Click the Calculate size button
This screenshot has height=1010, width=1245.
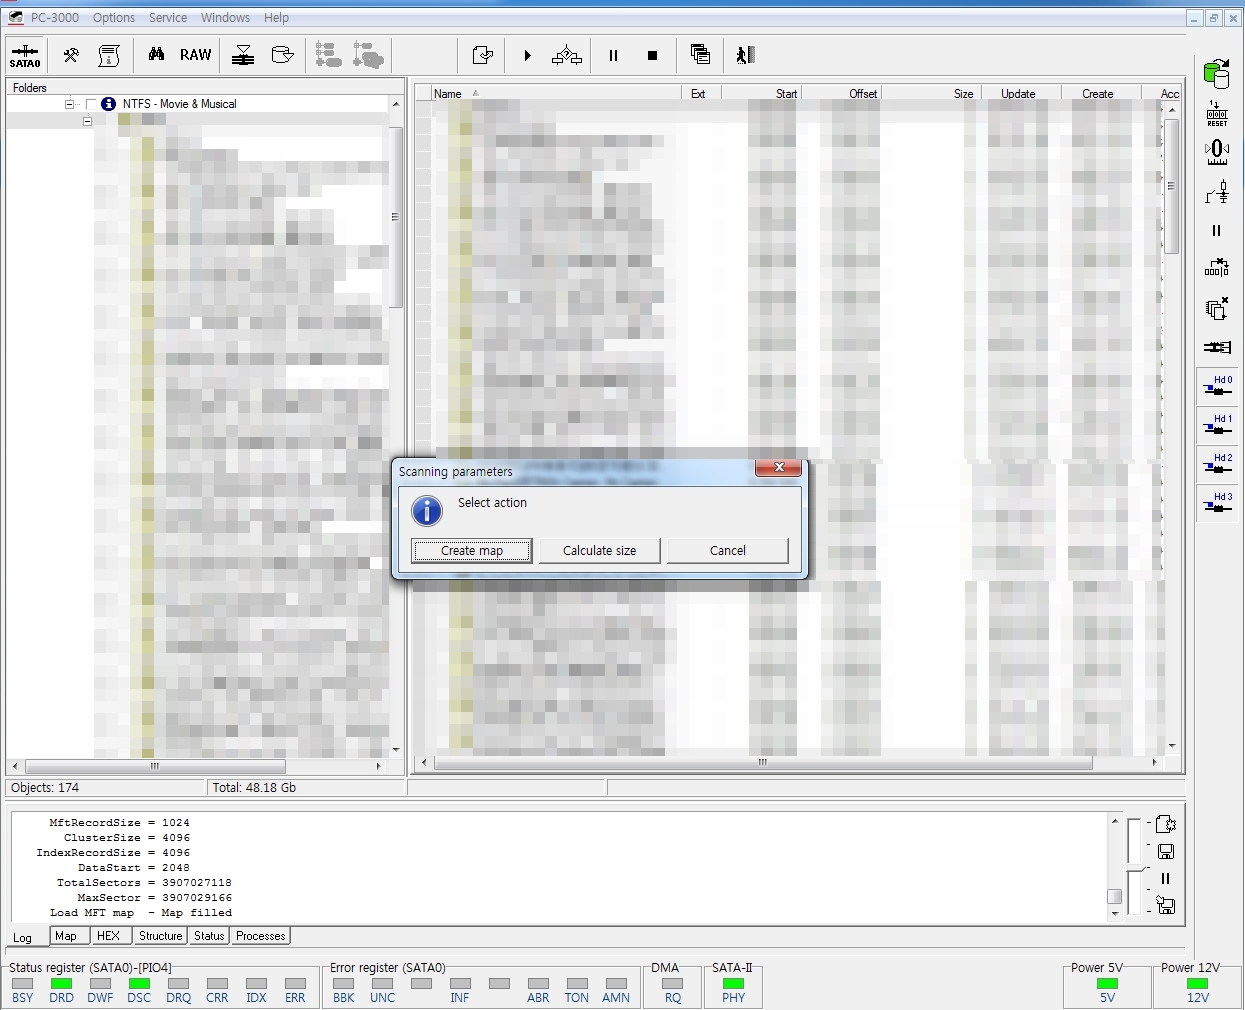[x=600, y=551]
